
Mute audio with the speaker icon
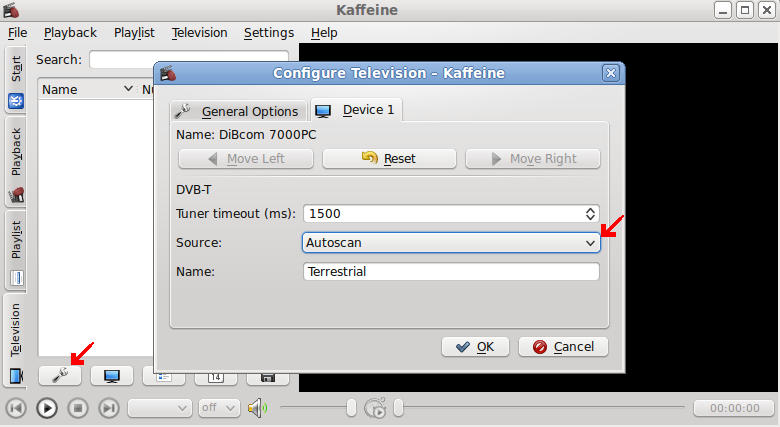258,409
